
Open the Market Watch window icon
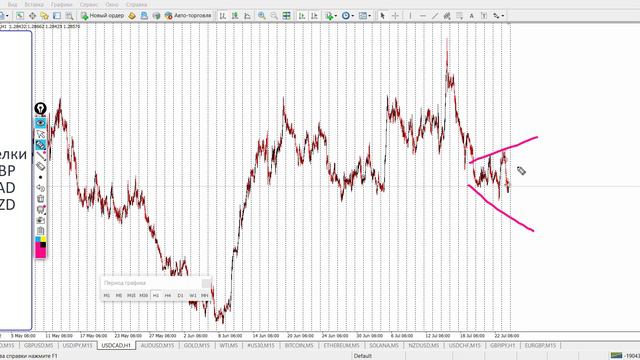[20, 16]
